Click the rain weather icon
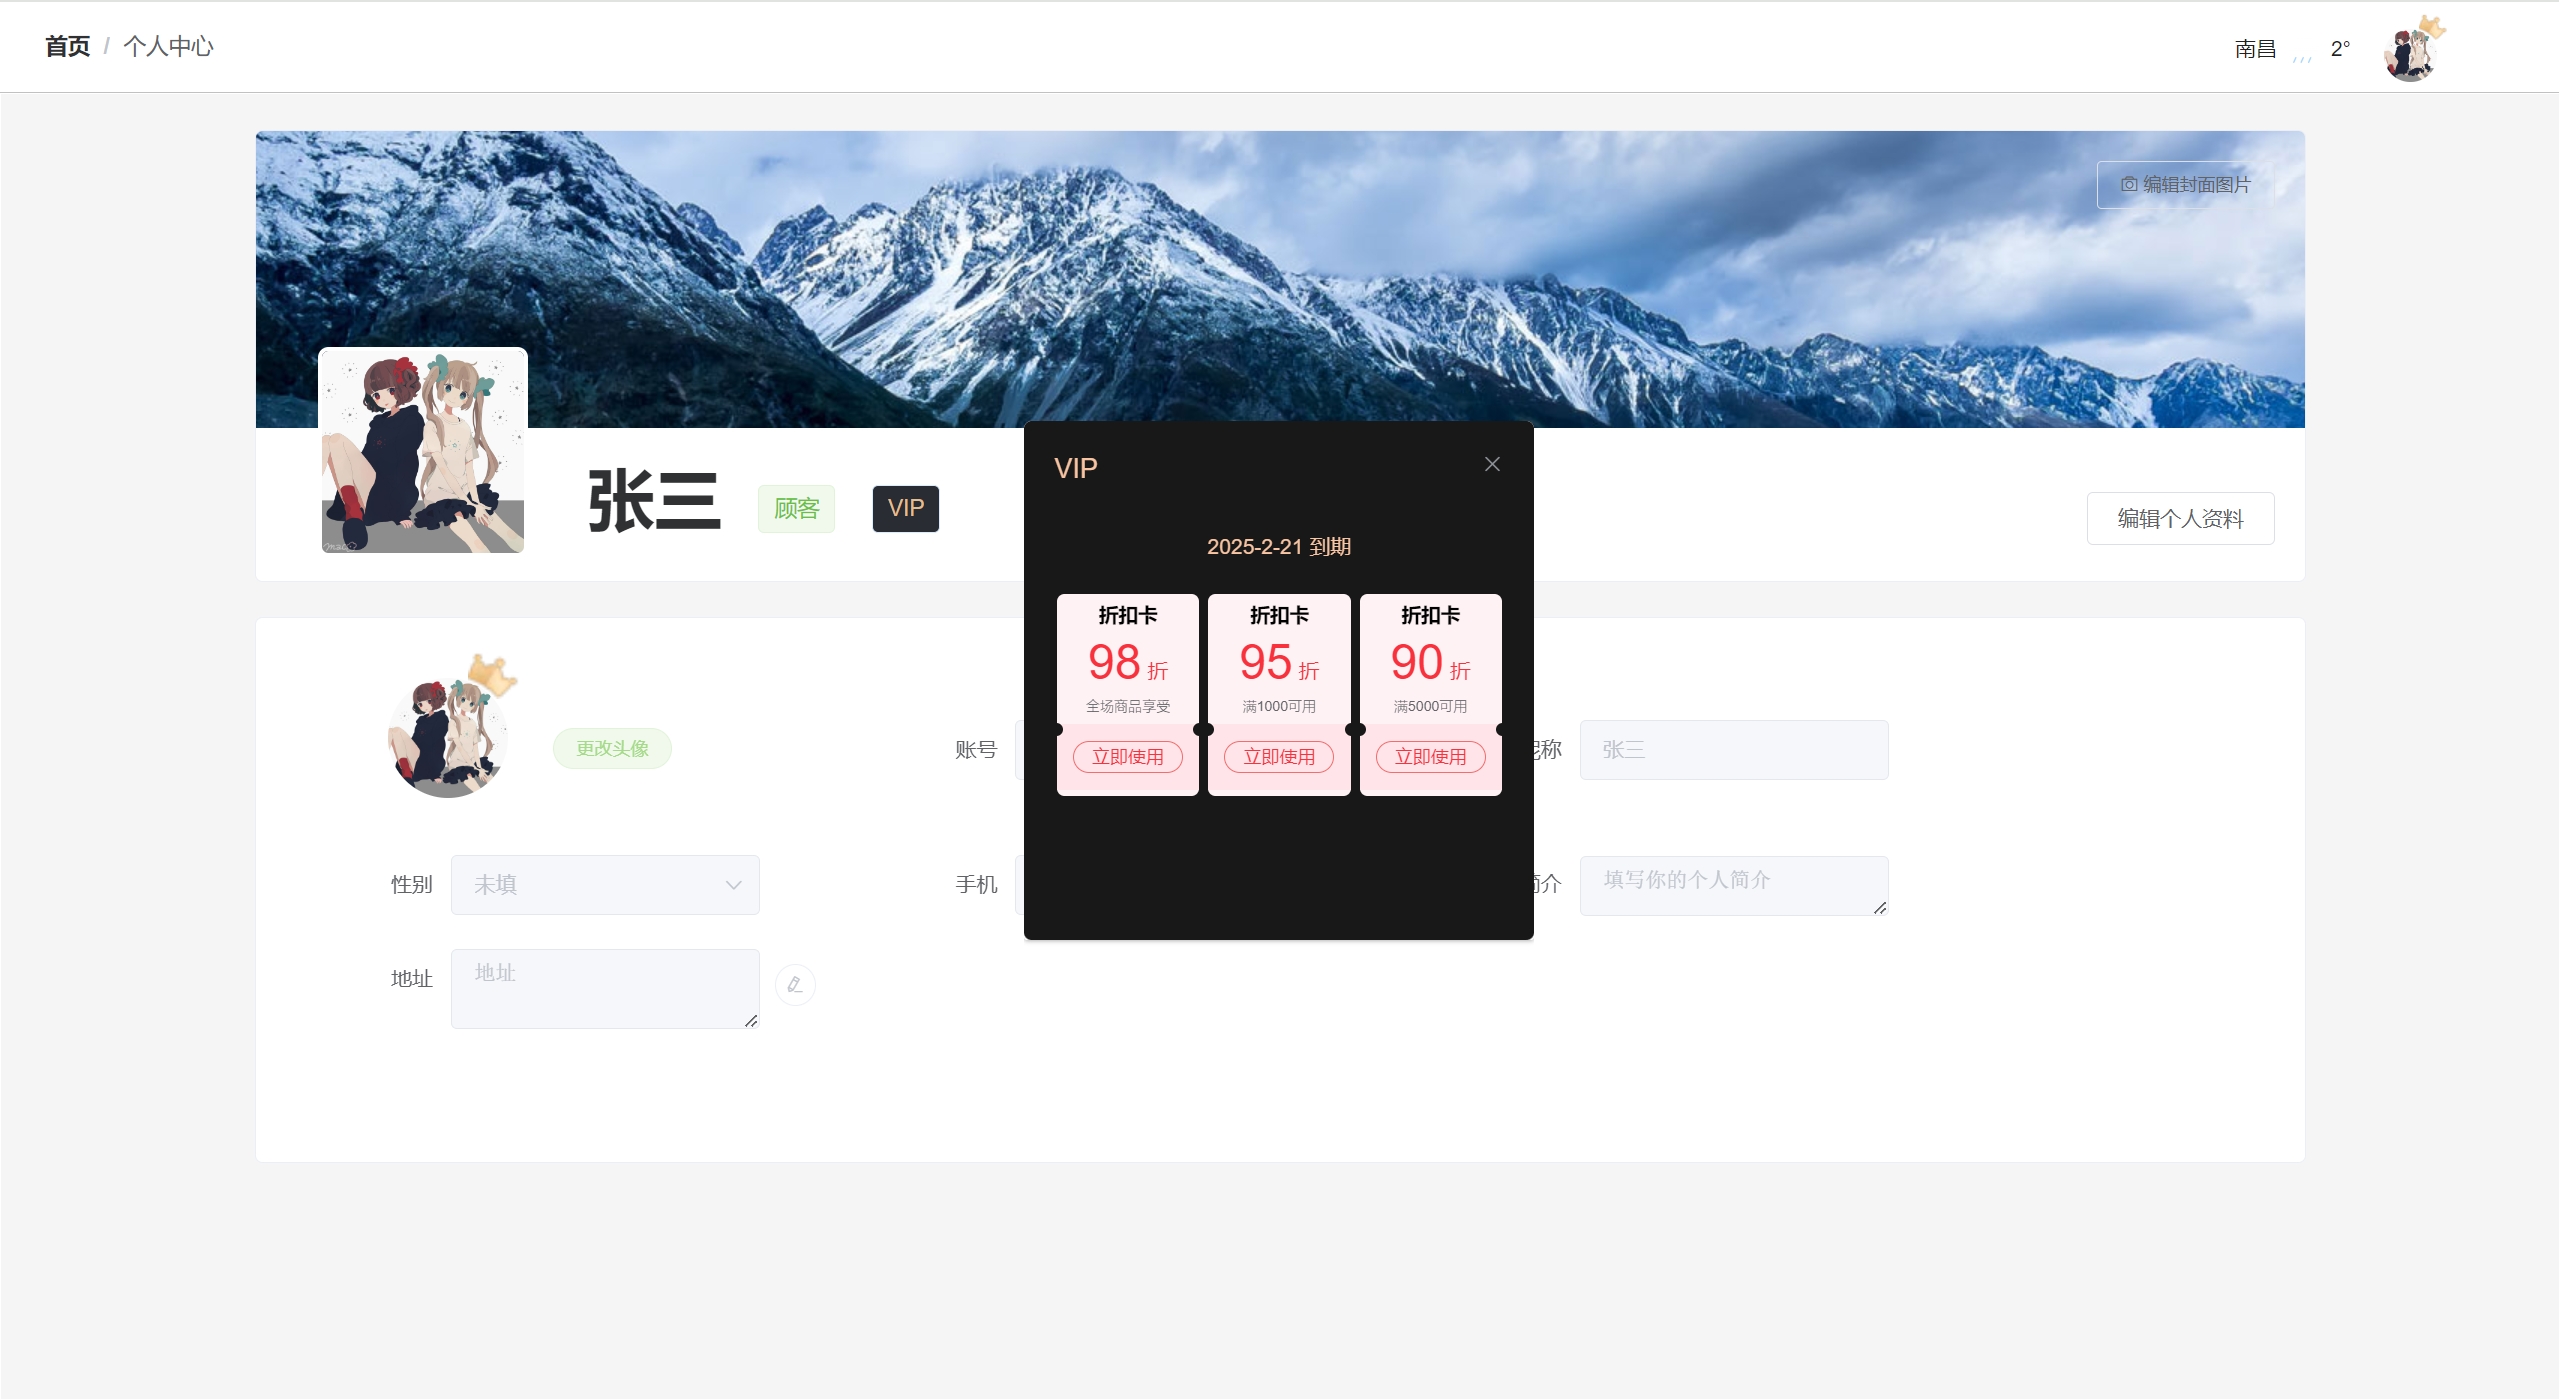This screenshot has width=2559, height=1399. tap(2302, 56)
